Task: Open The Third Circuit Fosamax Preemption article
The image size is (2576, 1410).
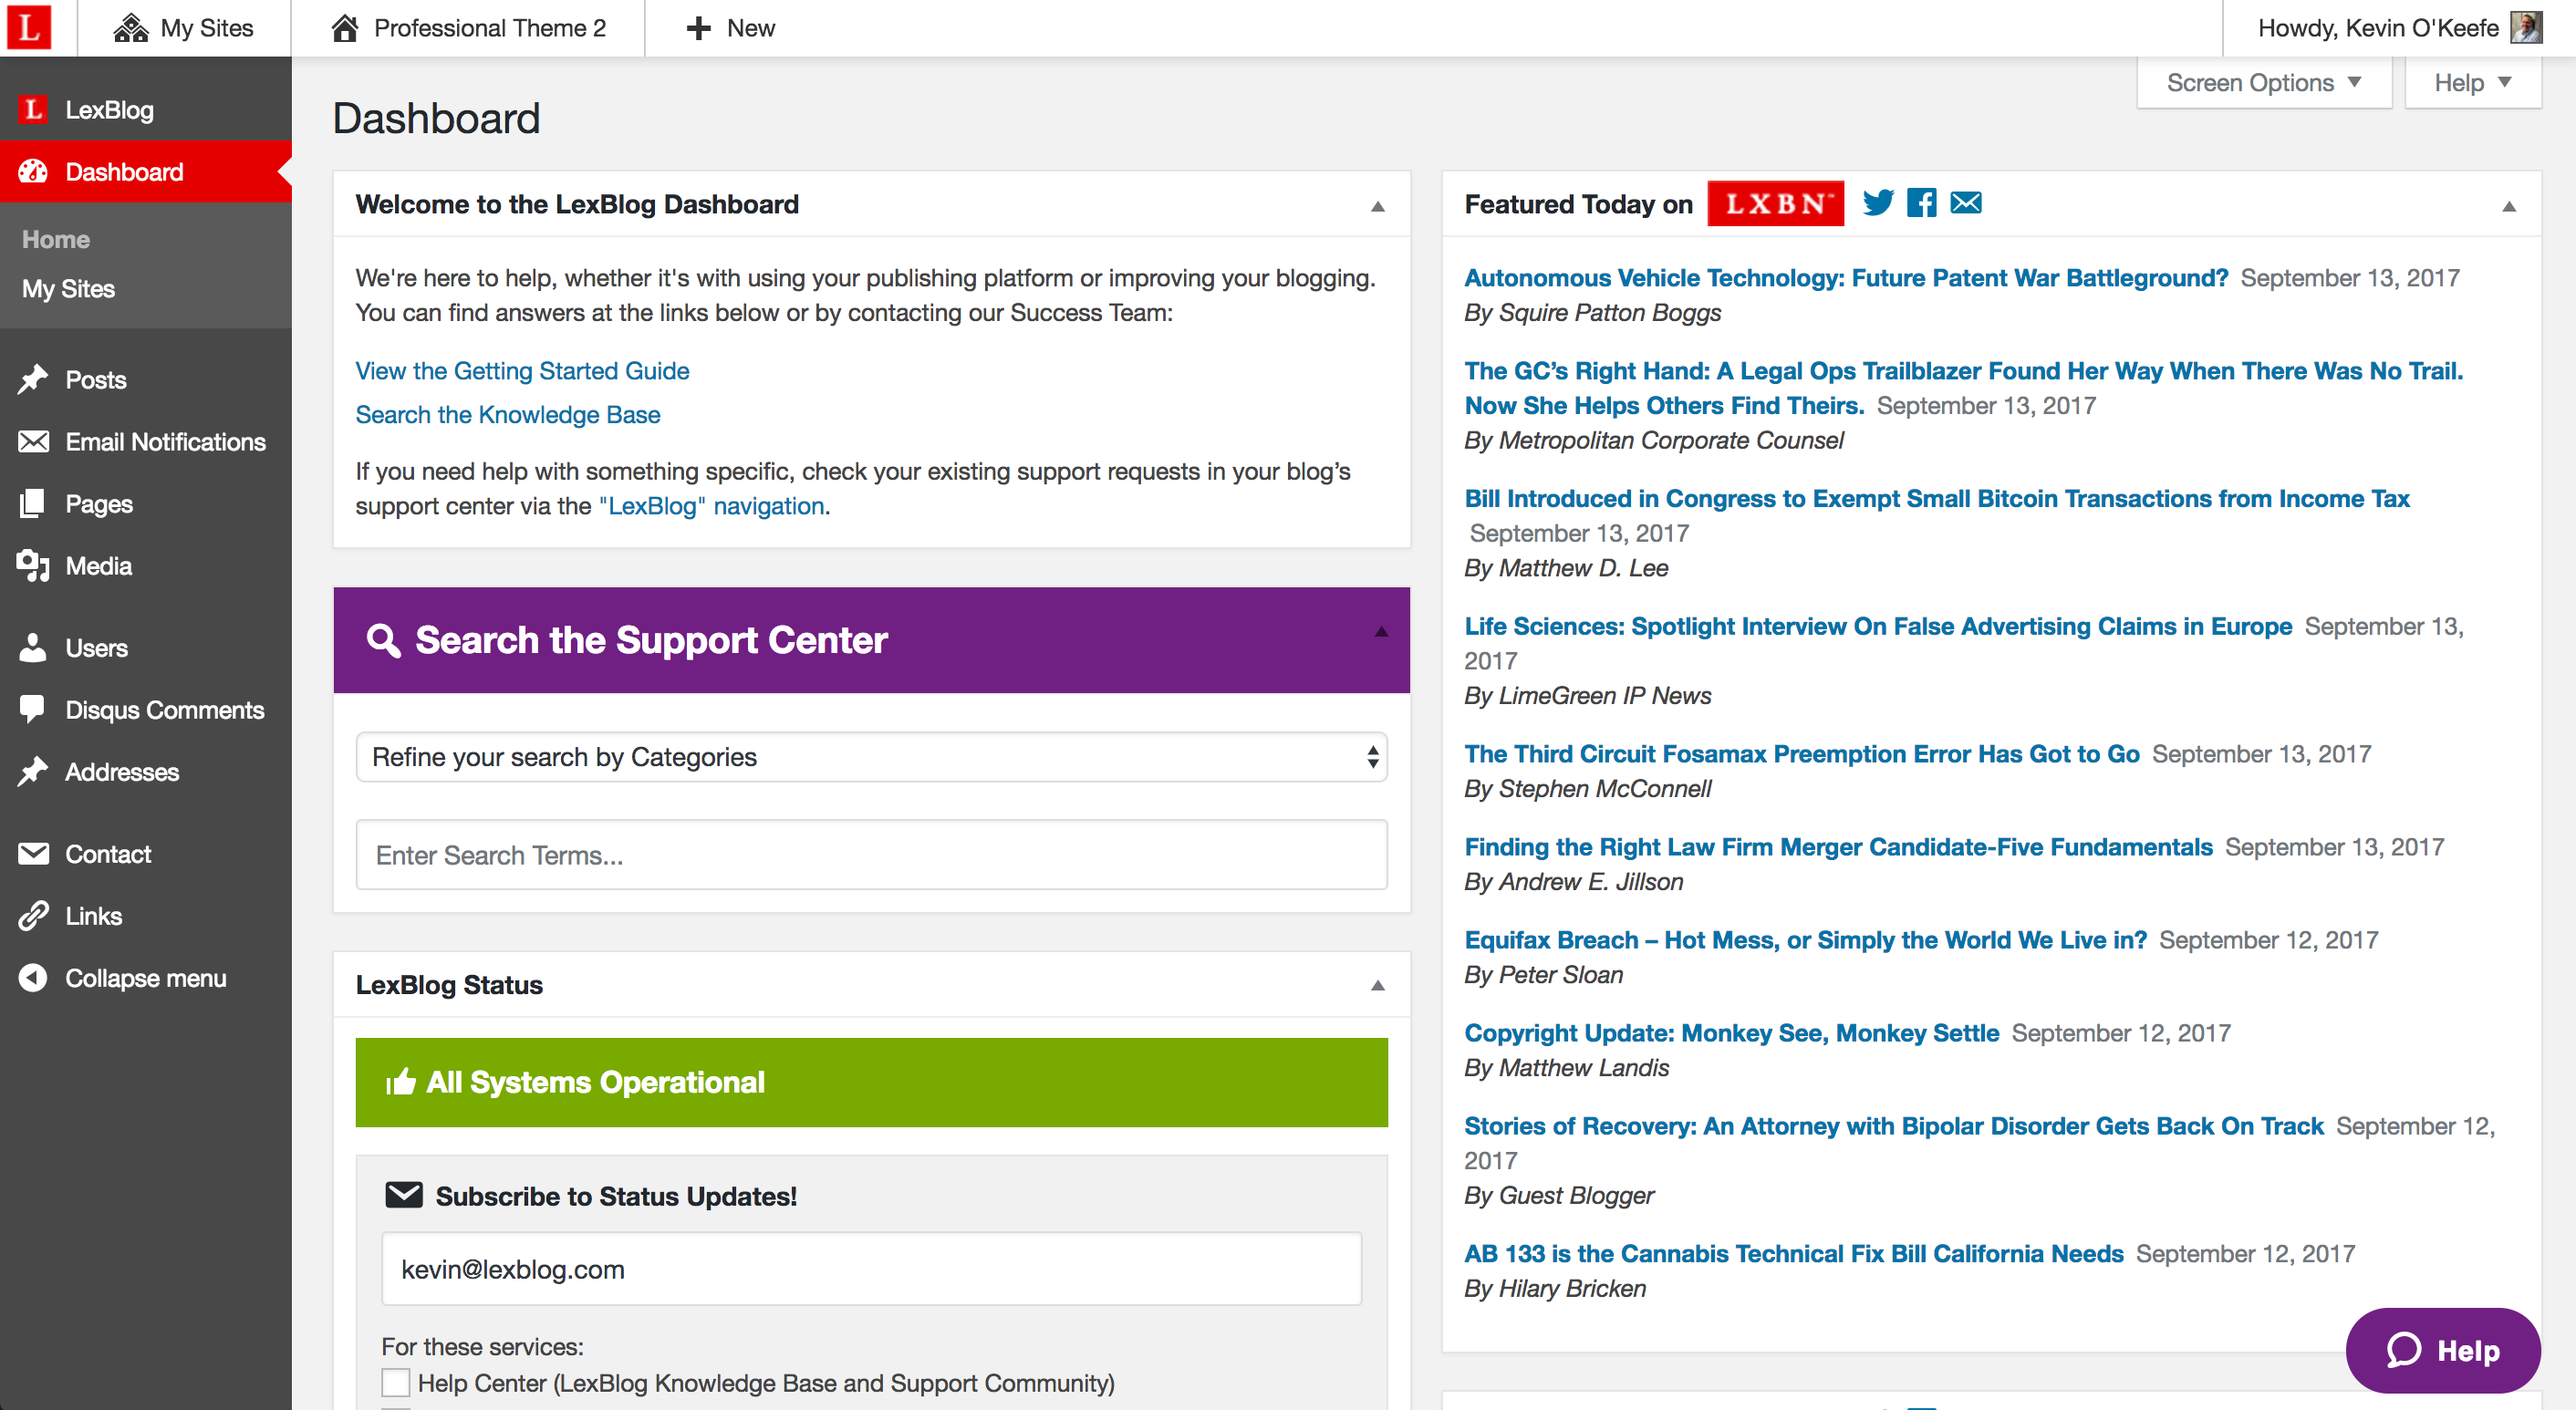Action: click(1802, 754)
